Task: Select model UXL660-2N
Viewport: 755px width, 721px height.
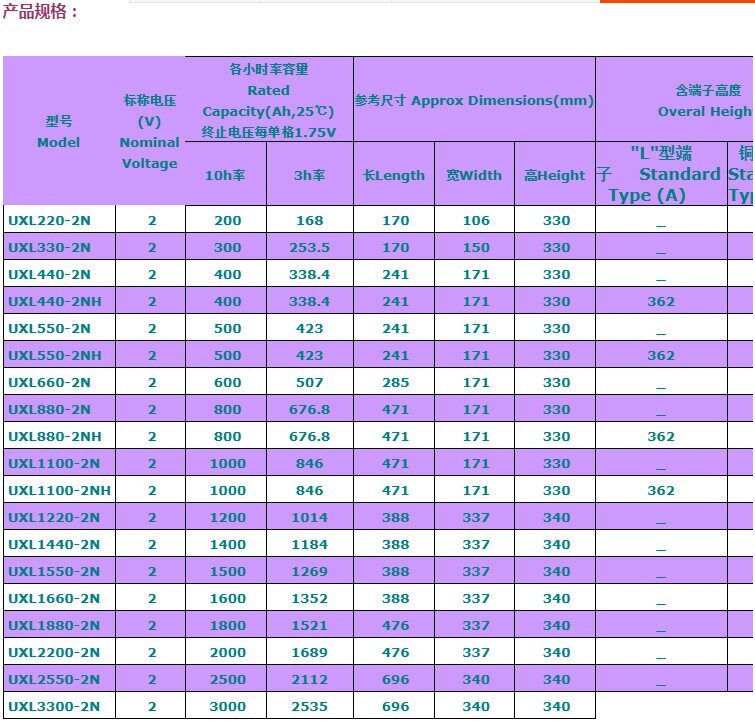Action: click(50, 382)
